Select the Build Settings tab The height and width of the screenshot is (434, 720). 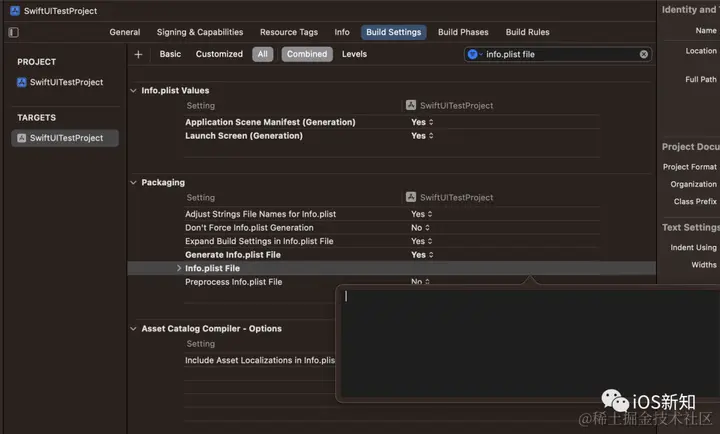[x=394, y=32]
